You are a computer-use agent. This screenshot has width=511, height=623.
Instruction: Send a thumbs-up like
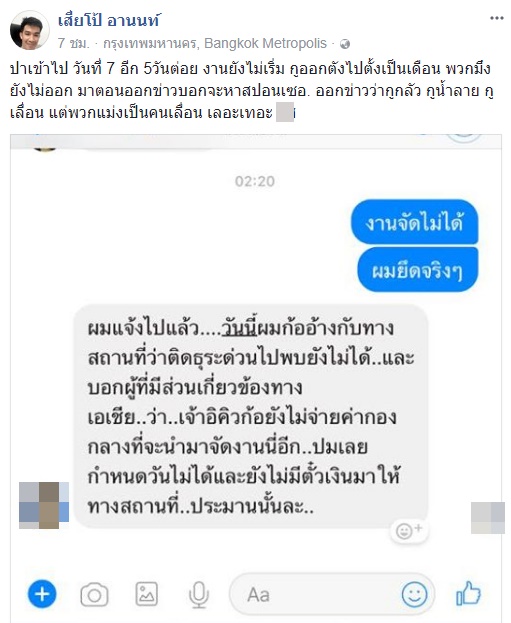click(x=468, y=594)
